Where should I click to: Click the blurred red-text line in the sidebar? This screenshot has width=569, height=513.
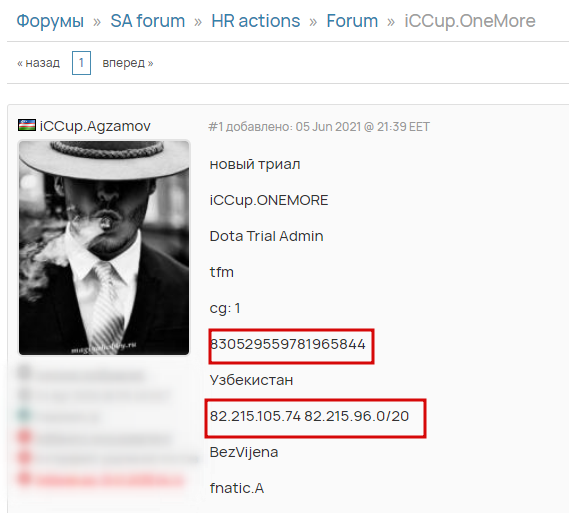click(110, 480)
